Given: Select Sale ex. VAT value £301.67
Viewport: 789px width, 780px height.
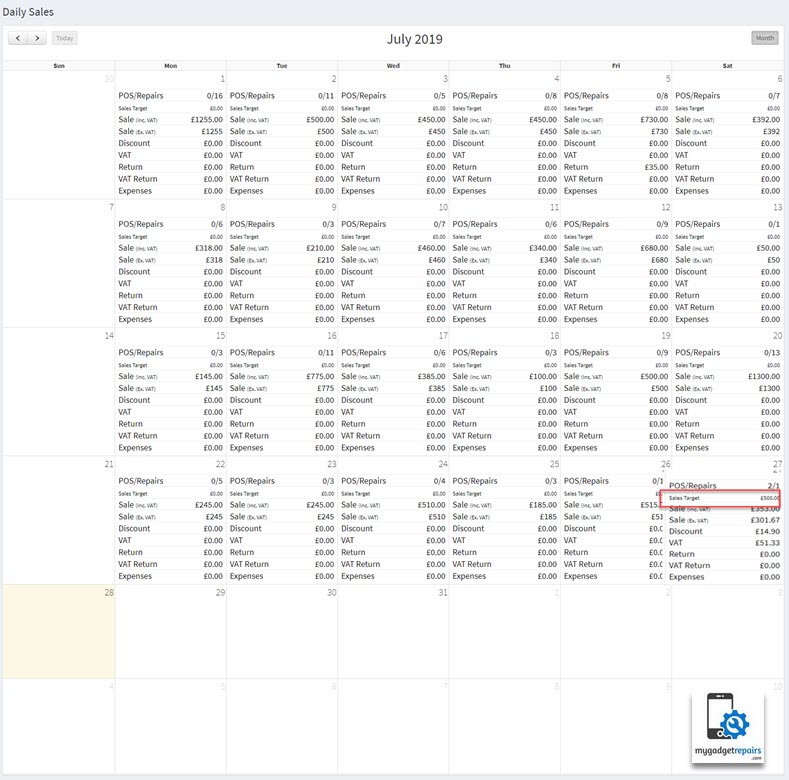Looking at the screenshot, I should [765, 520].
